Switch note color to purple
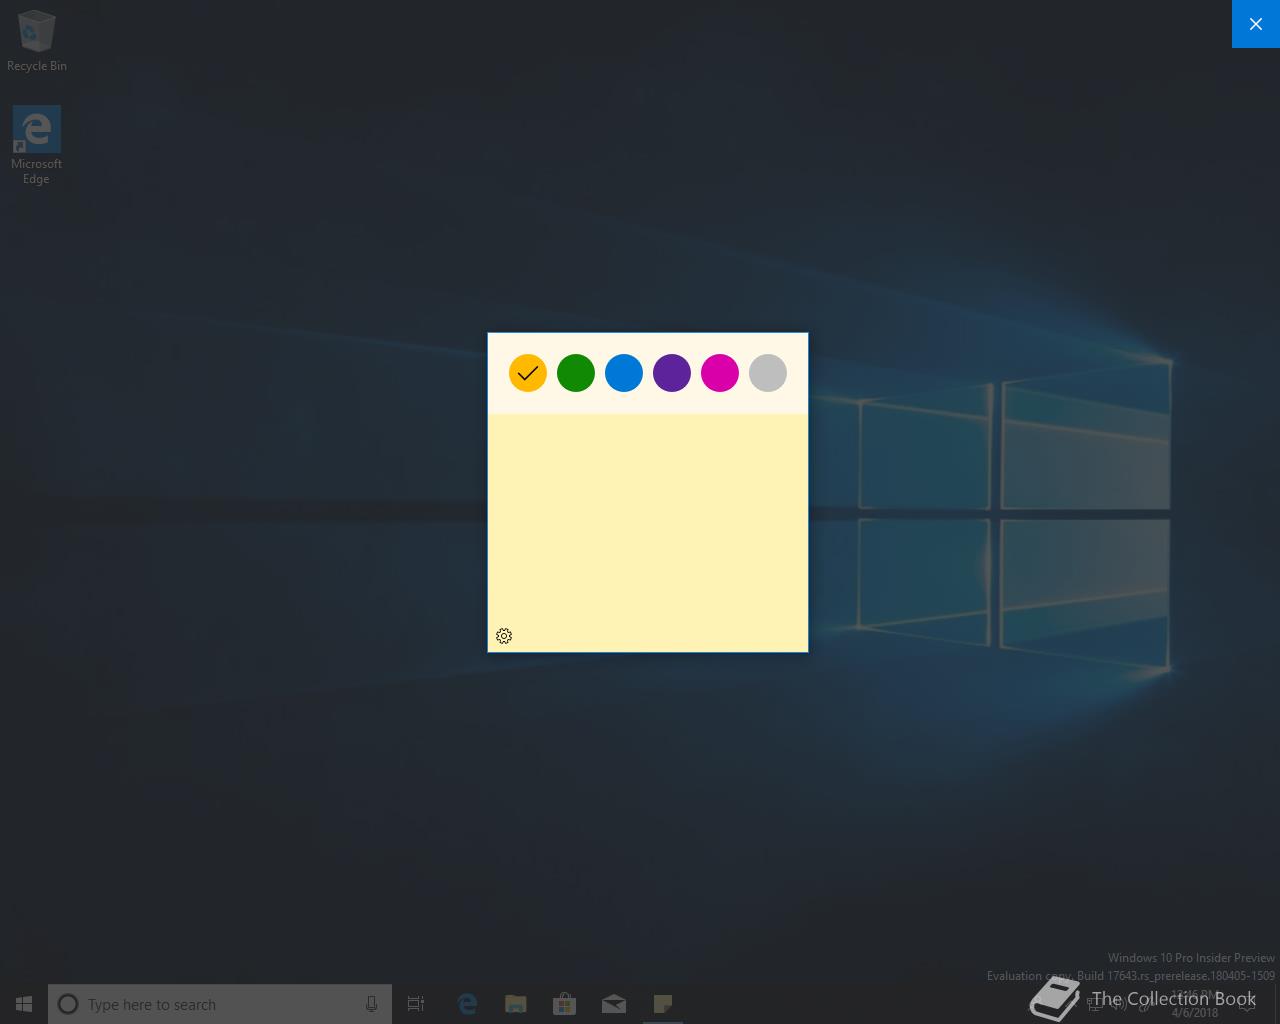 [x=672, y=373]
